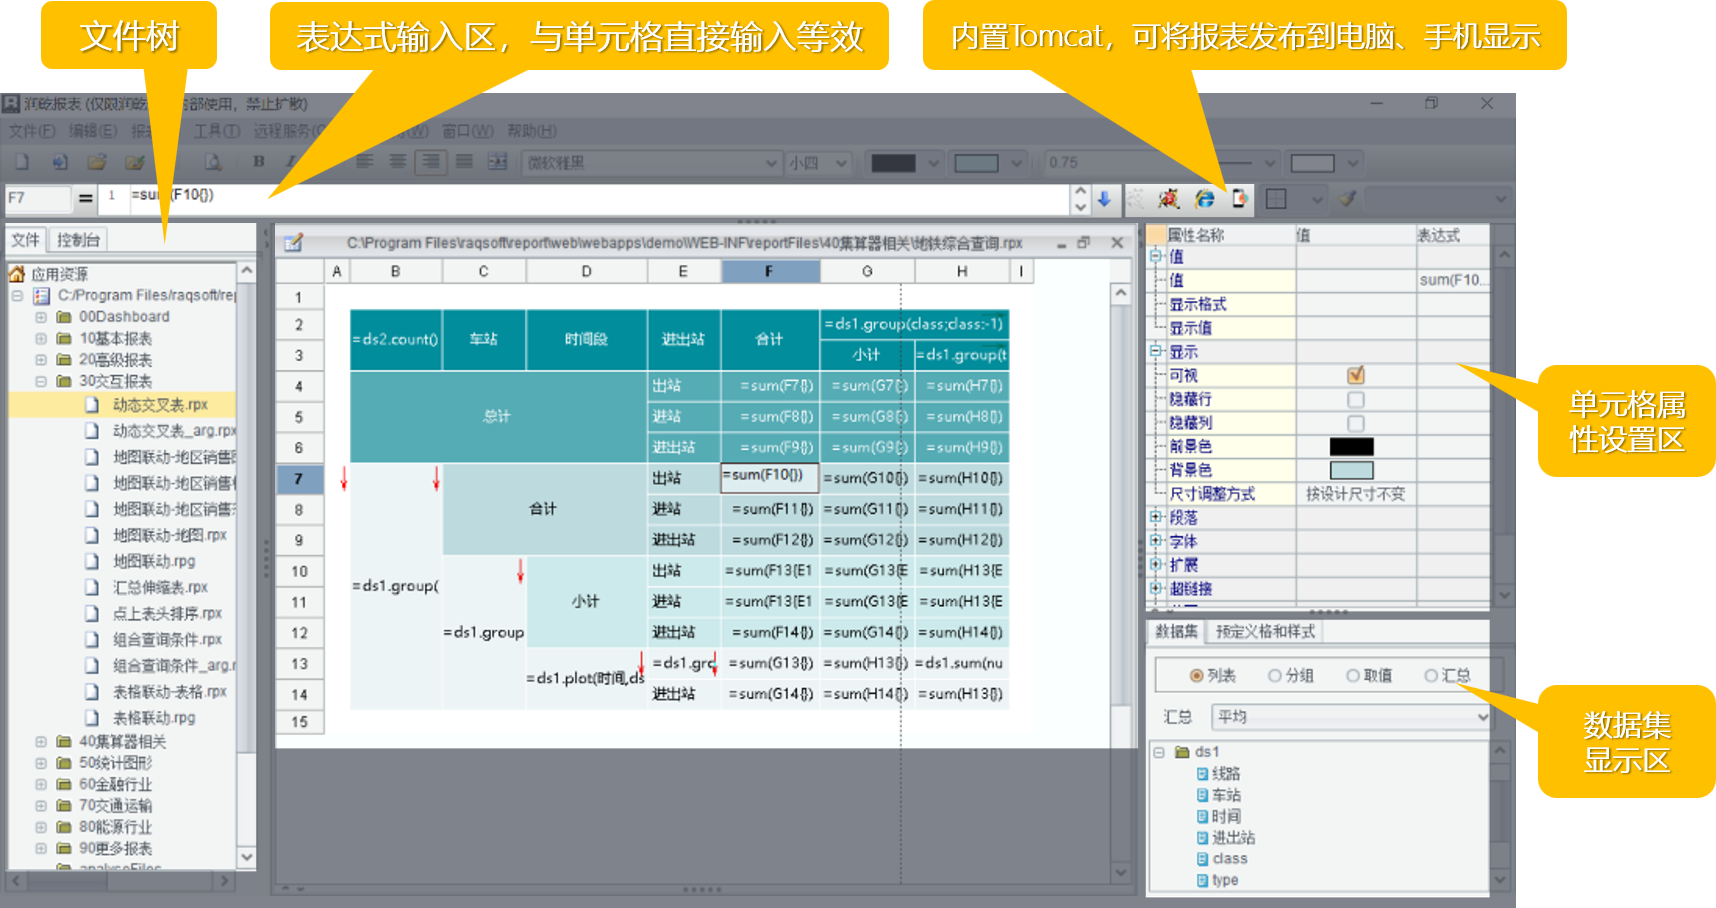Click the right-align text icon
This screenshot has width=1716, height=908.
431,162
